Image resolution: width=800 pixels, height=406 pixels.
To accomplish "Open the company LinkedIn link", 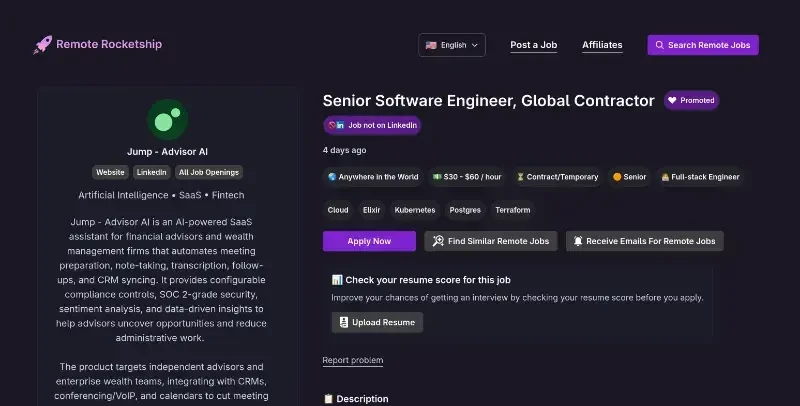I will [x=151, y=172].
